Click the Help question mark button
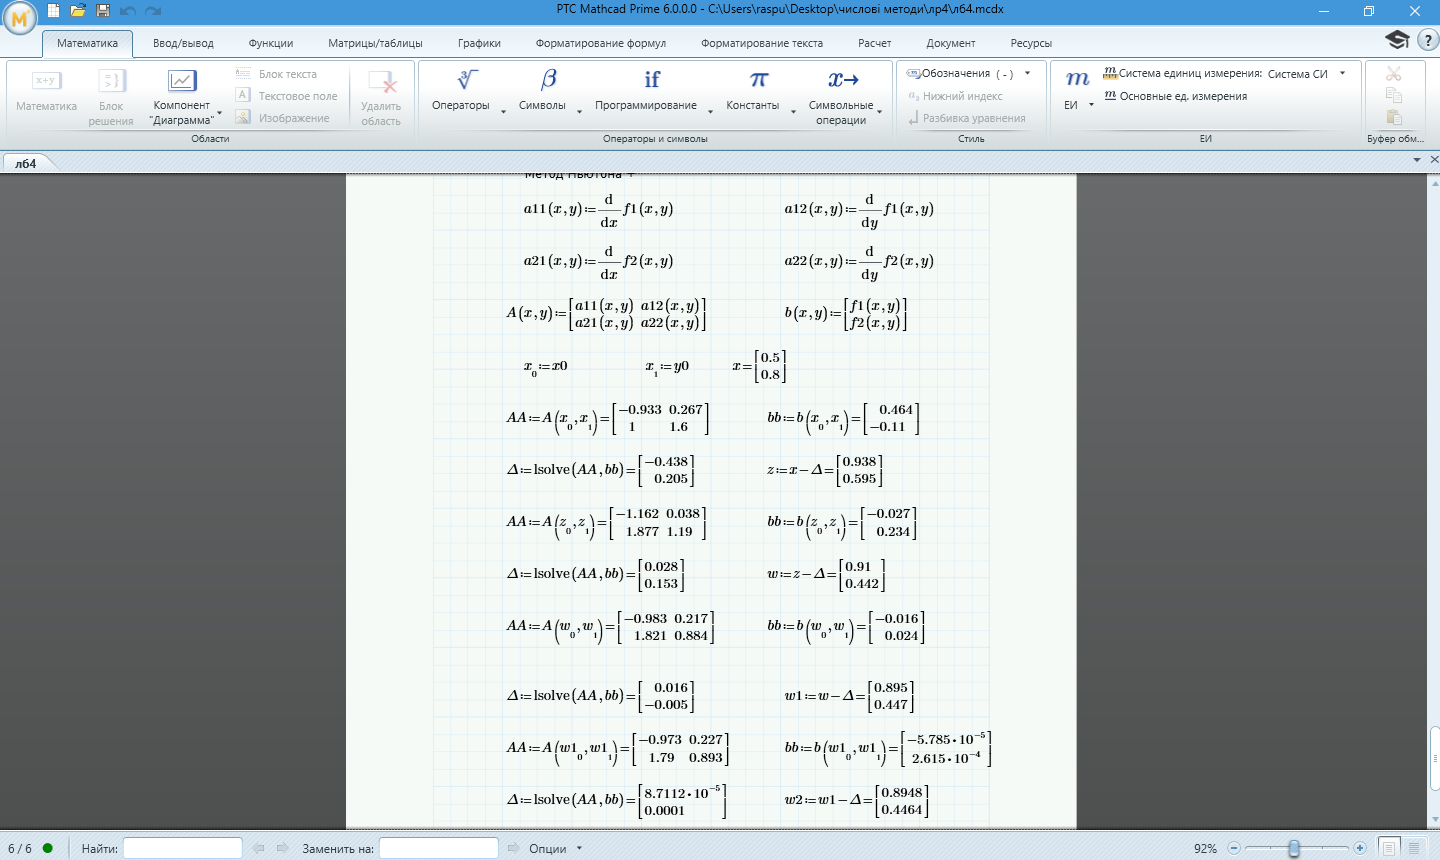 pos(1427,40)
